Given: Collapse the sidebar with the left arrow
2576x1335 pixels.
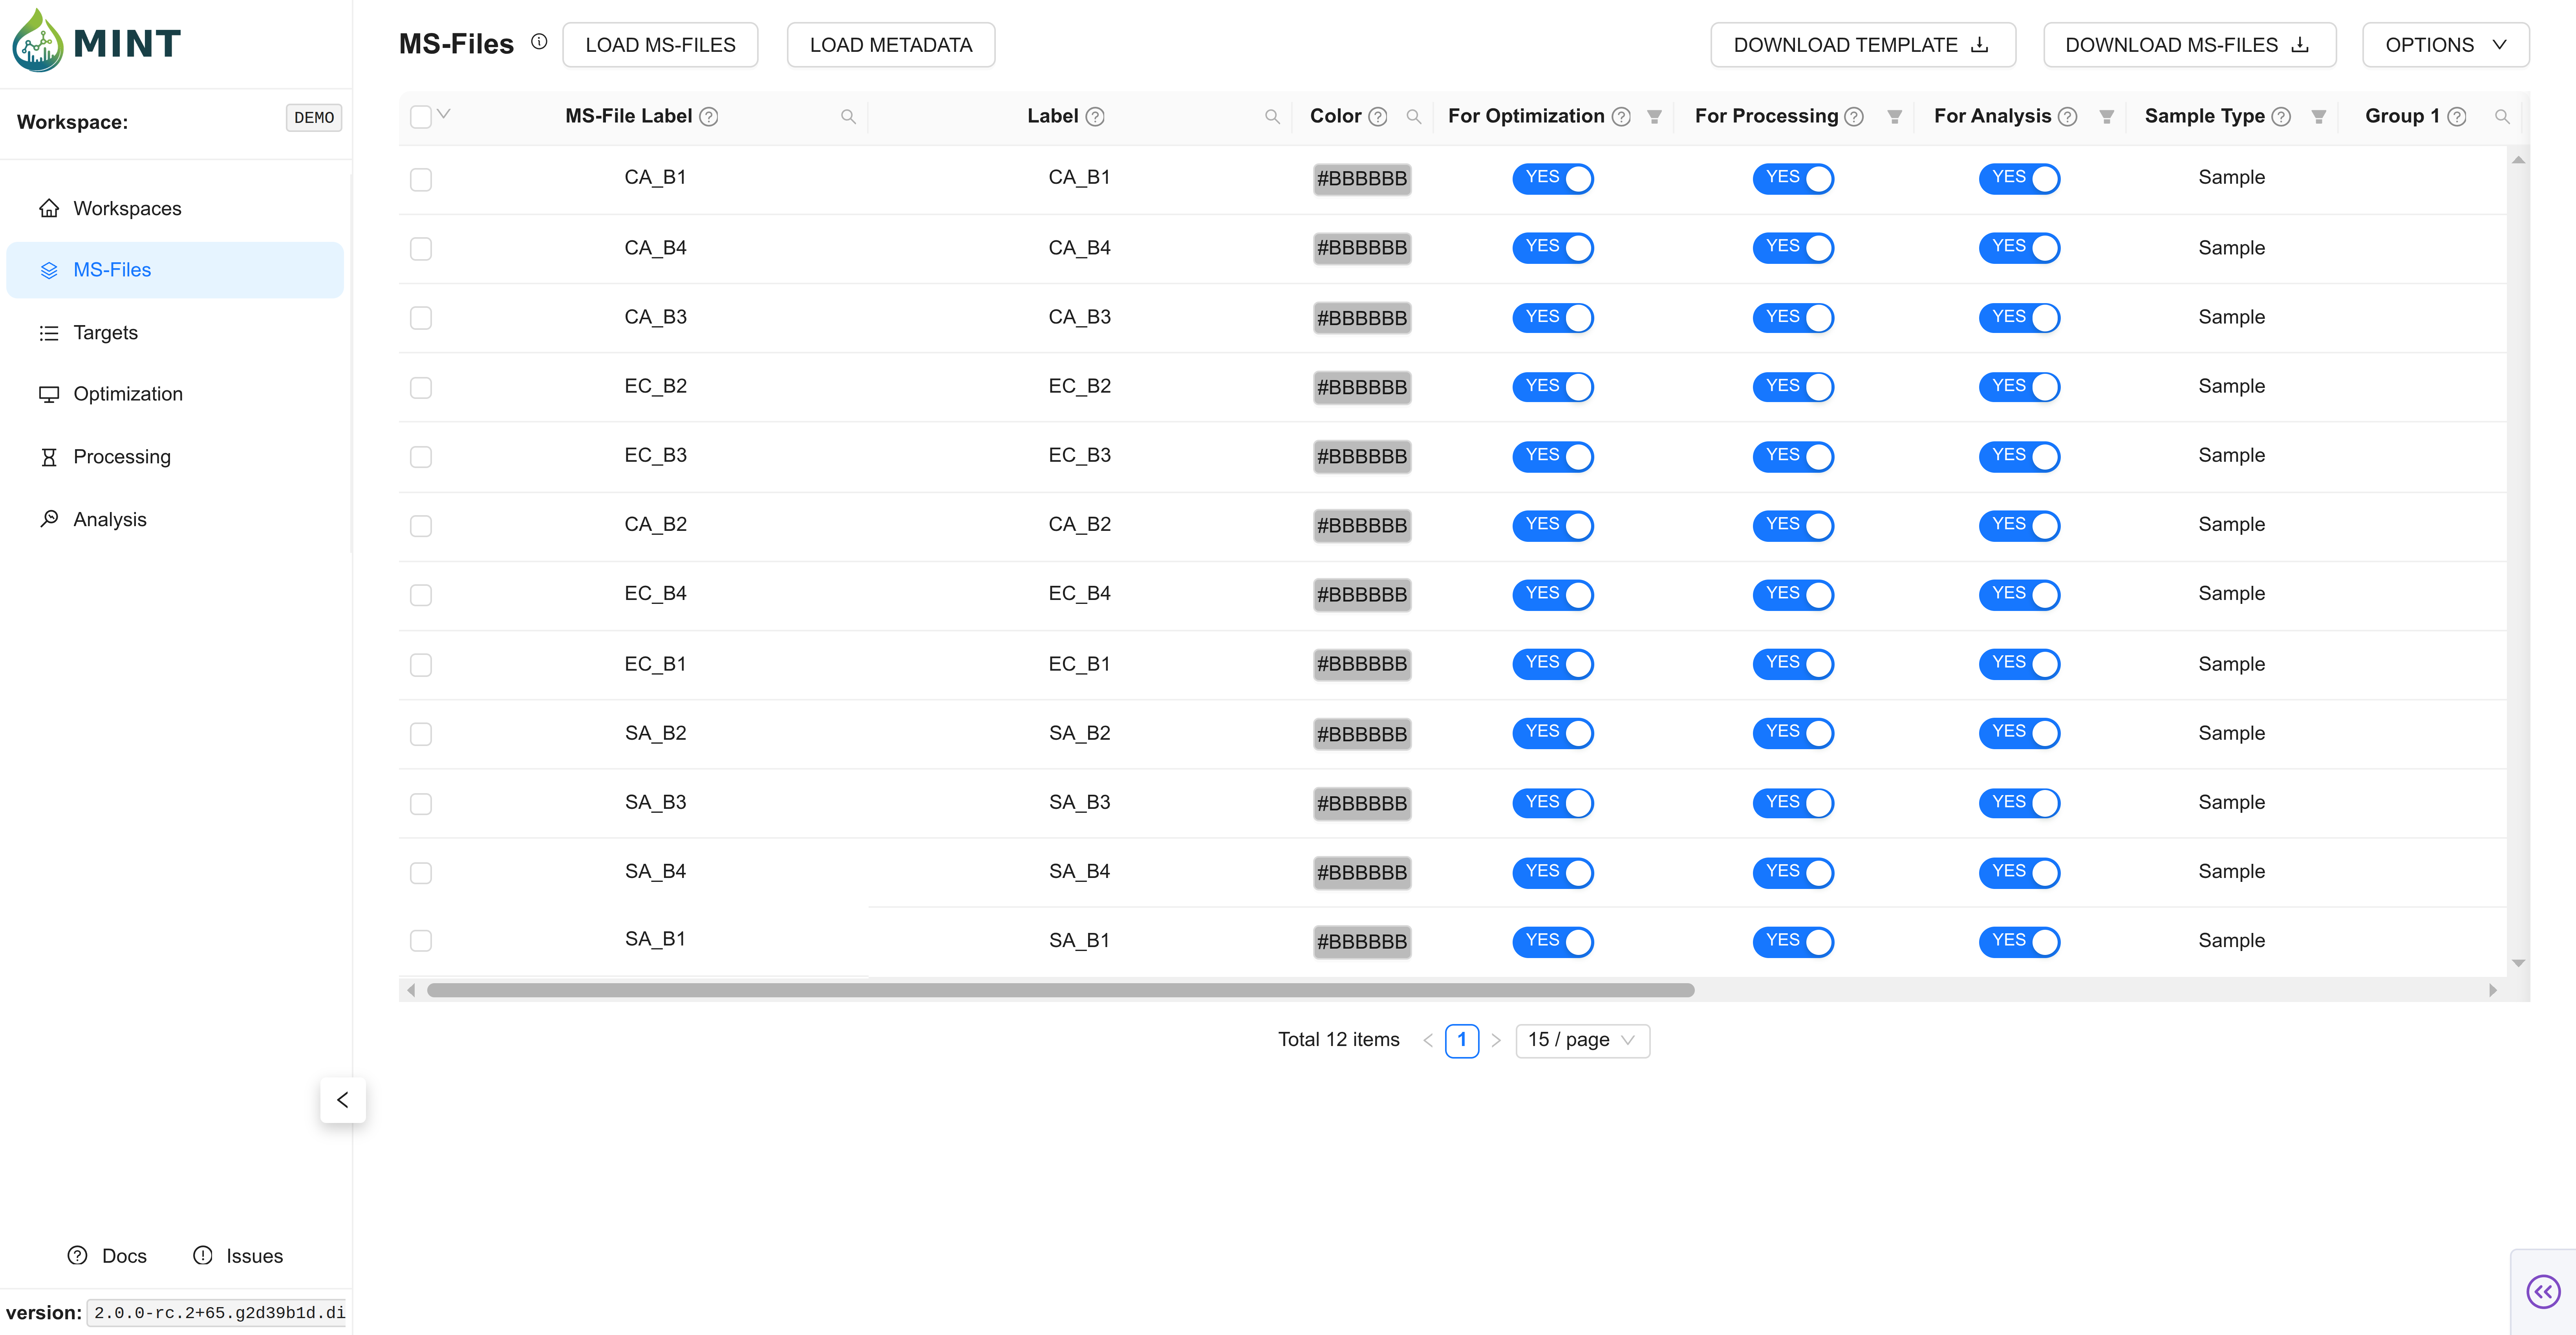Looking at the screenshot, I should pos(342,1100).
